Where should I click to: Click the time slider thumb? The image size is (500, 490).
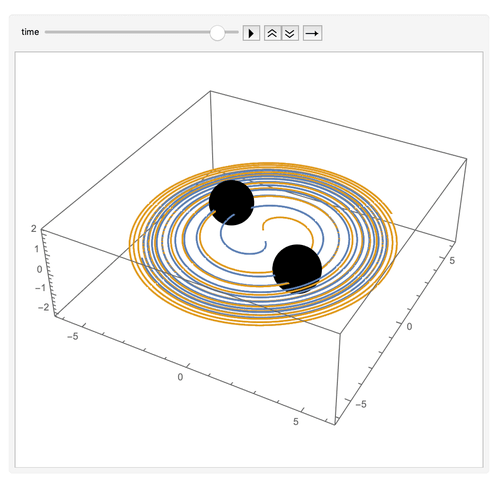point(217,33)
